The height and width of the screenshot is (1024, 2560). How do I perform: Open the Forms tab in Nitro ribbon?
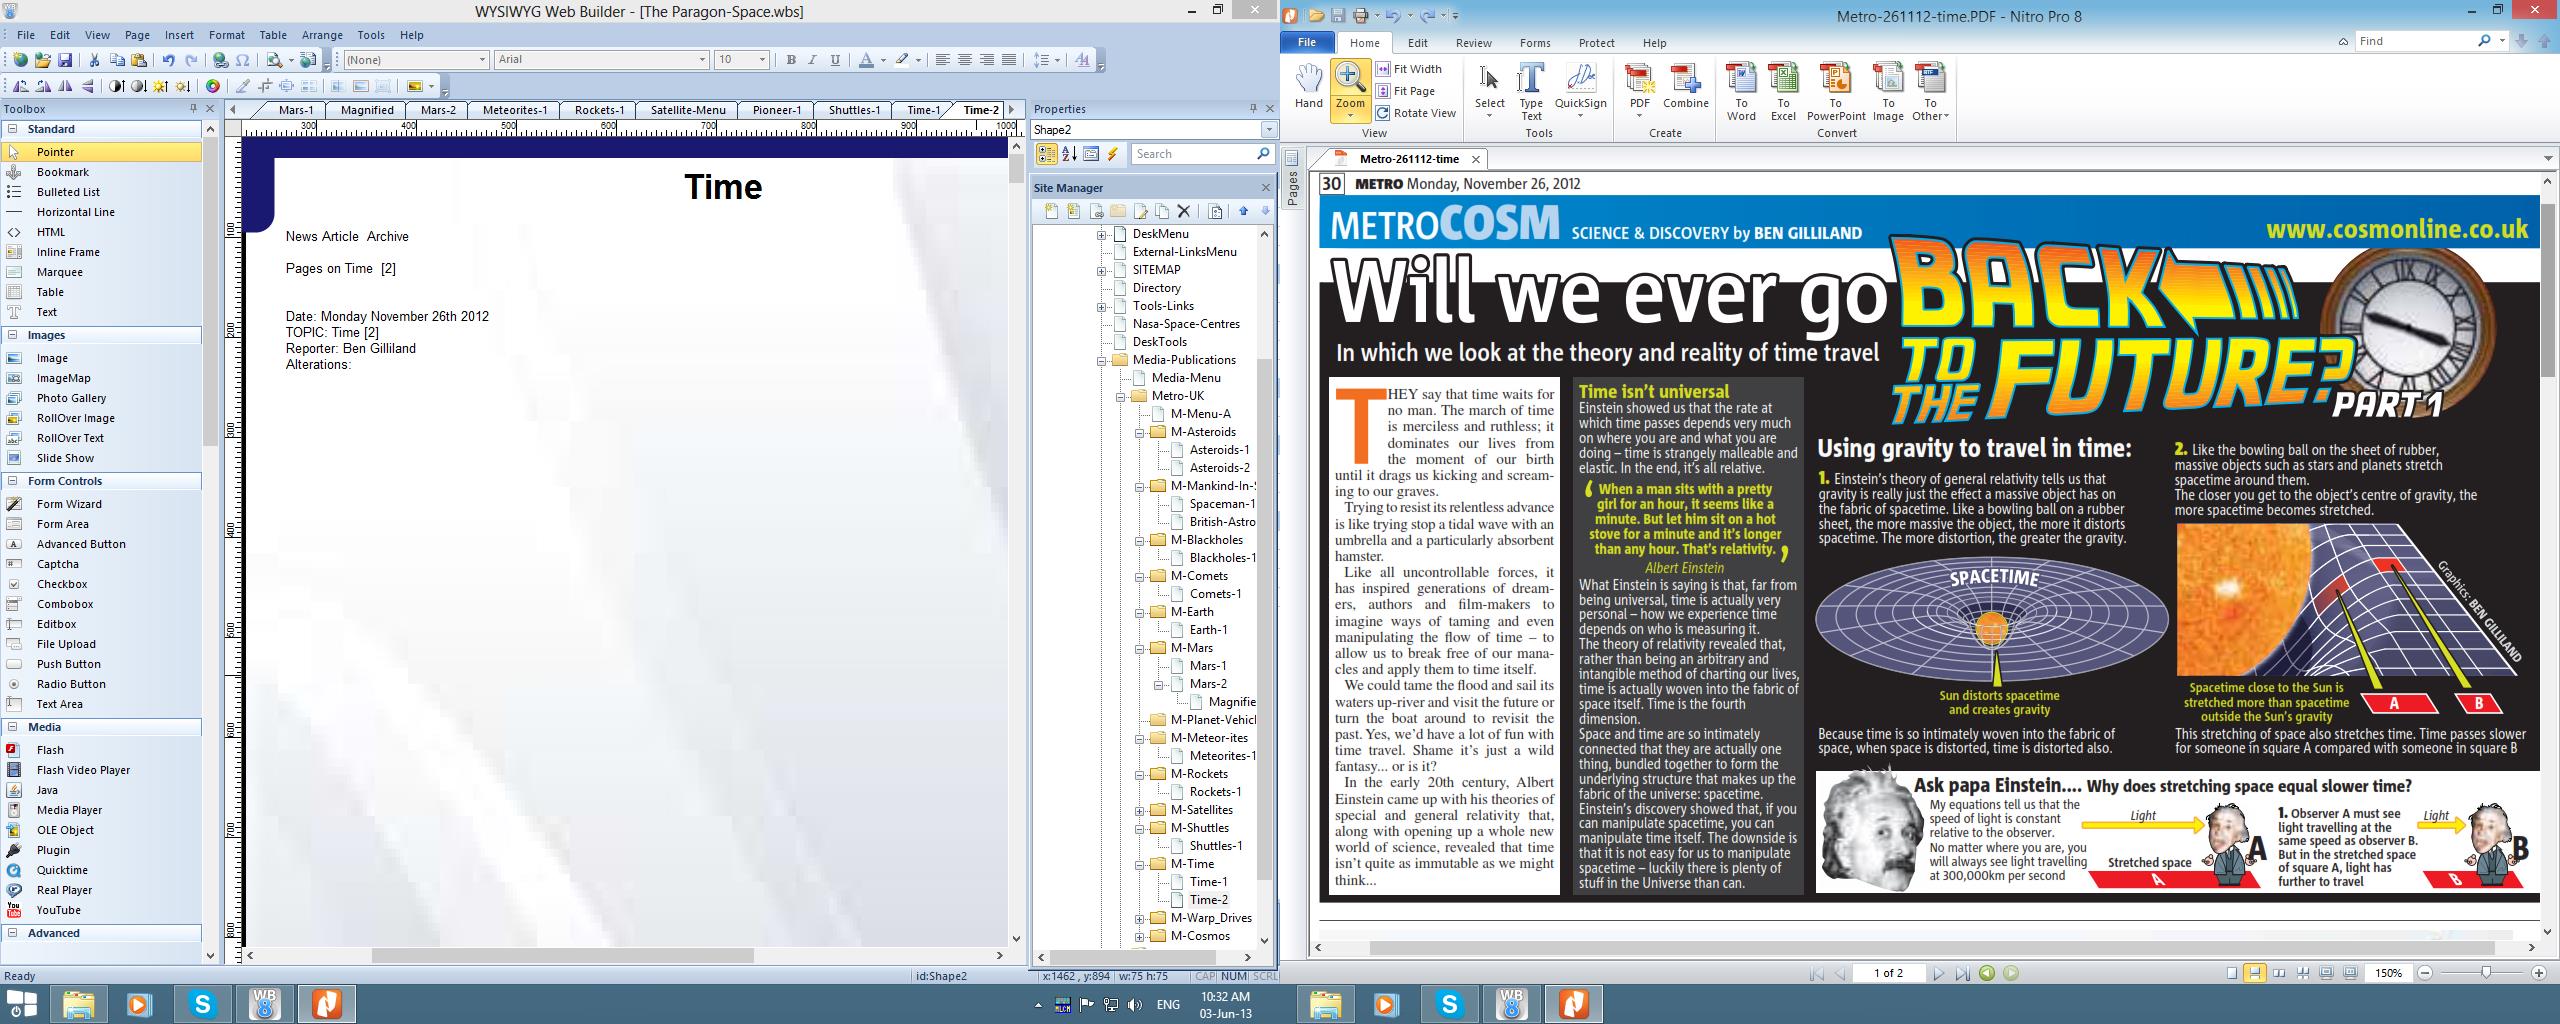[1535, 43]
